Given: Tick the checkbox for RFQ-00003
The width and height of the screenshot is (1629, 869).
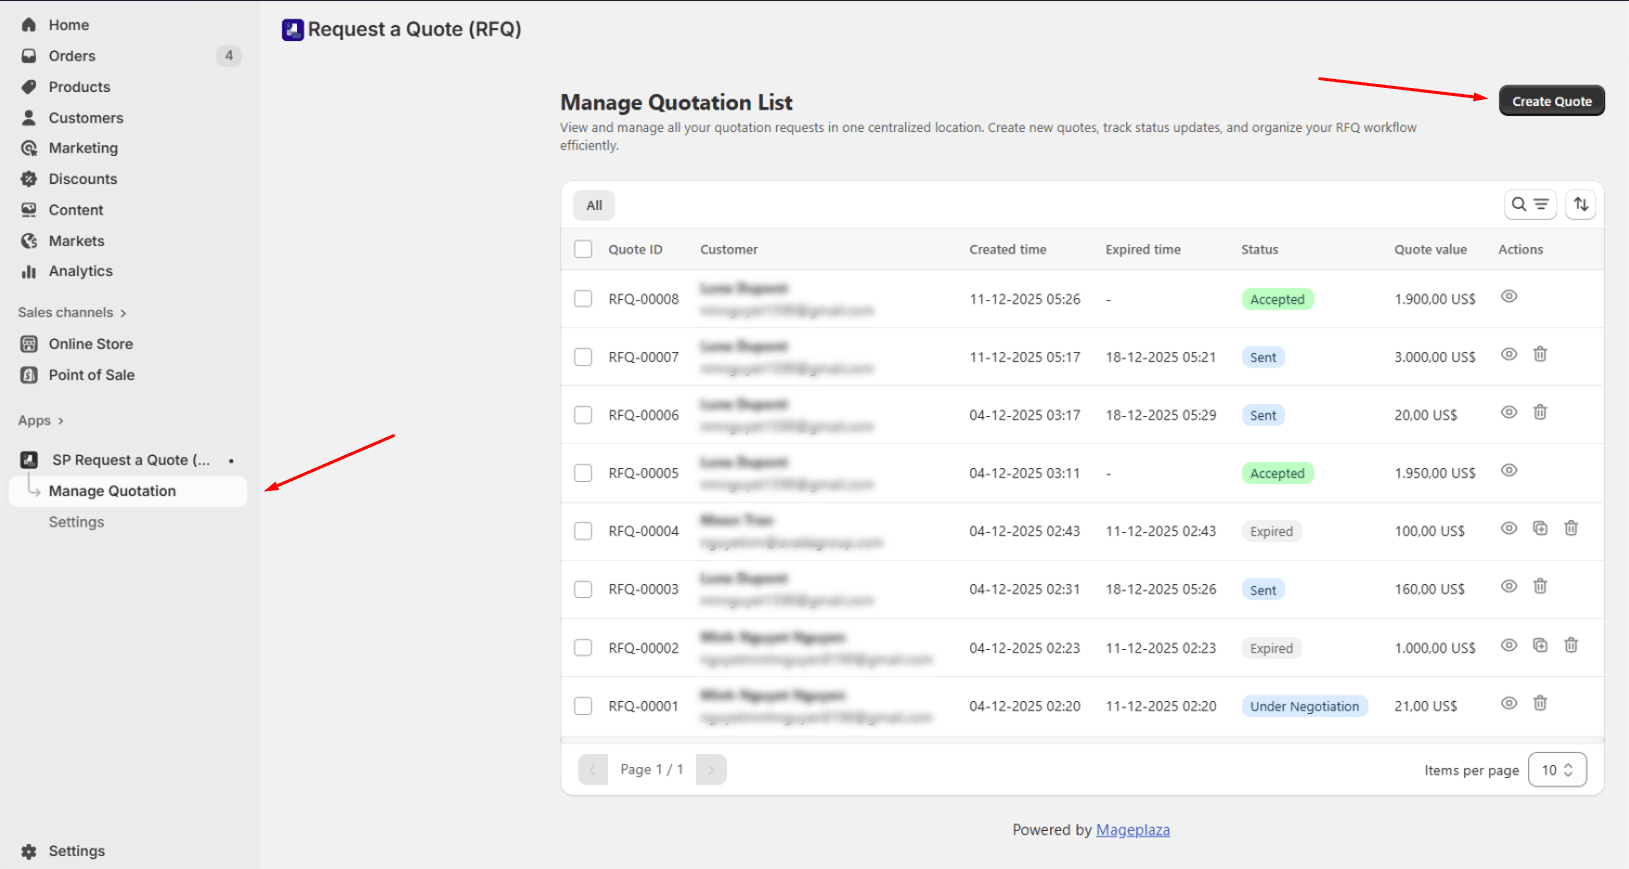Looking at the screenshot, I should coord(583,589).
